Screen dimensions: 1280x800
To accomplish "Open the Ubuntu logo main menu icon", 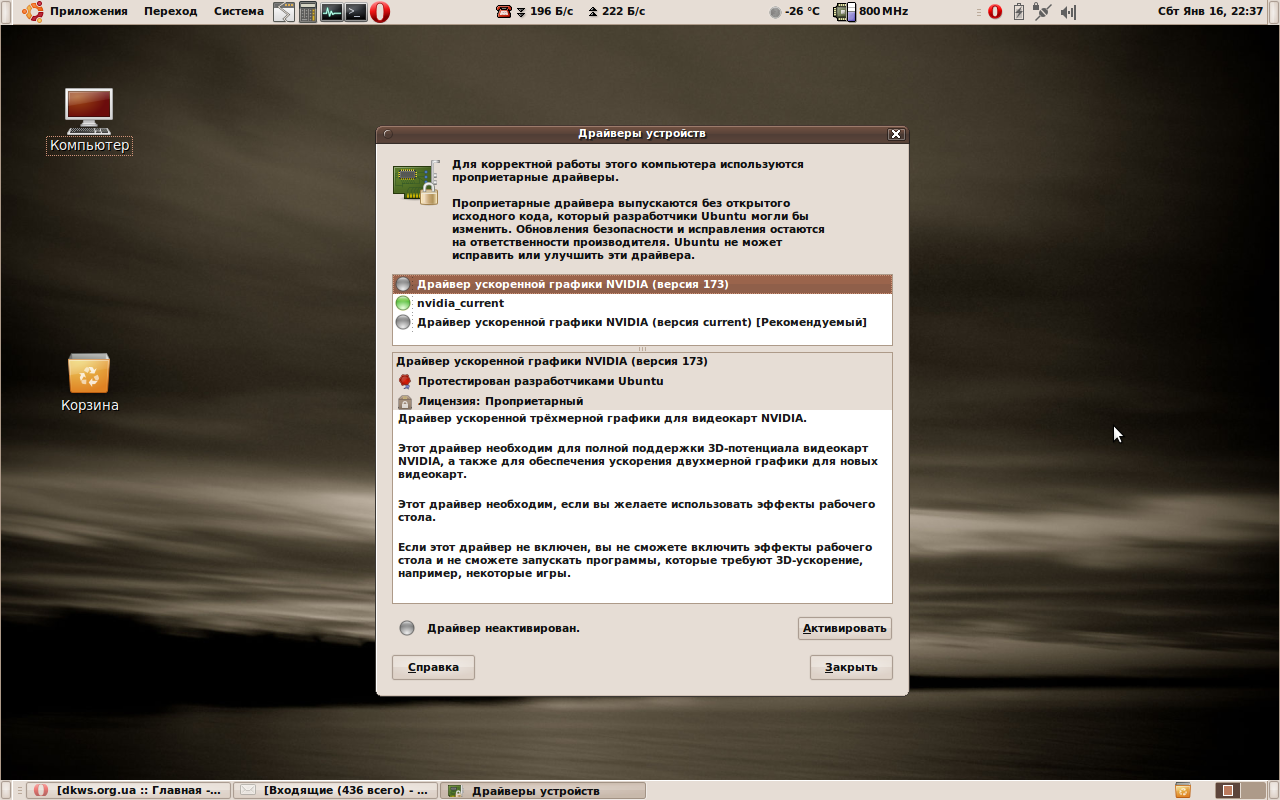I will coord(32,12).
